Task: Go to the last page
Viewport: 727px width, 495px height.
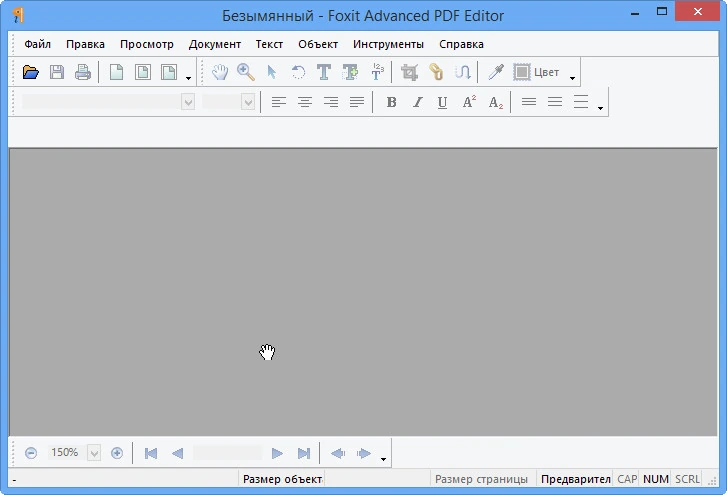Action: click(304, 453)
